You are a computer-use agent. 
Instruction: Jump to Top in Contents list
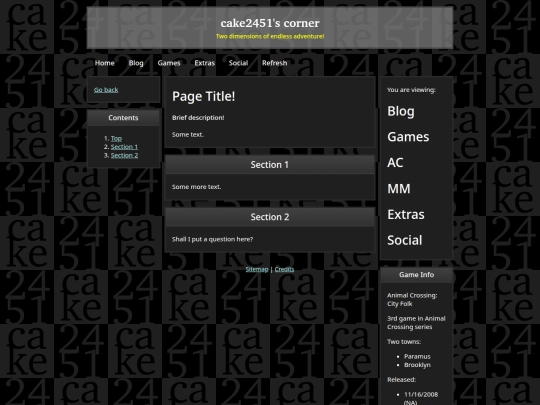pos(116,138)
